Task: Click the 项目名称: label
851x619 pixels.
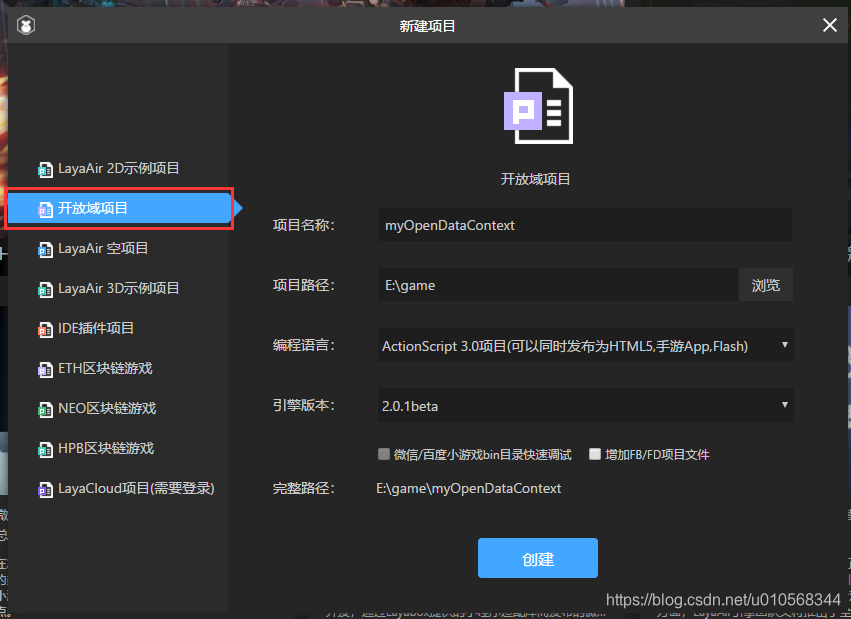Action: pyautogui.click(x=303, y=225)
